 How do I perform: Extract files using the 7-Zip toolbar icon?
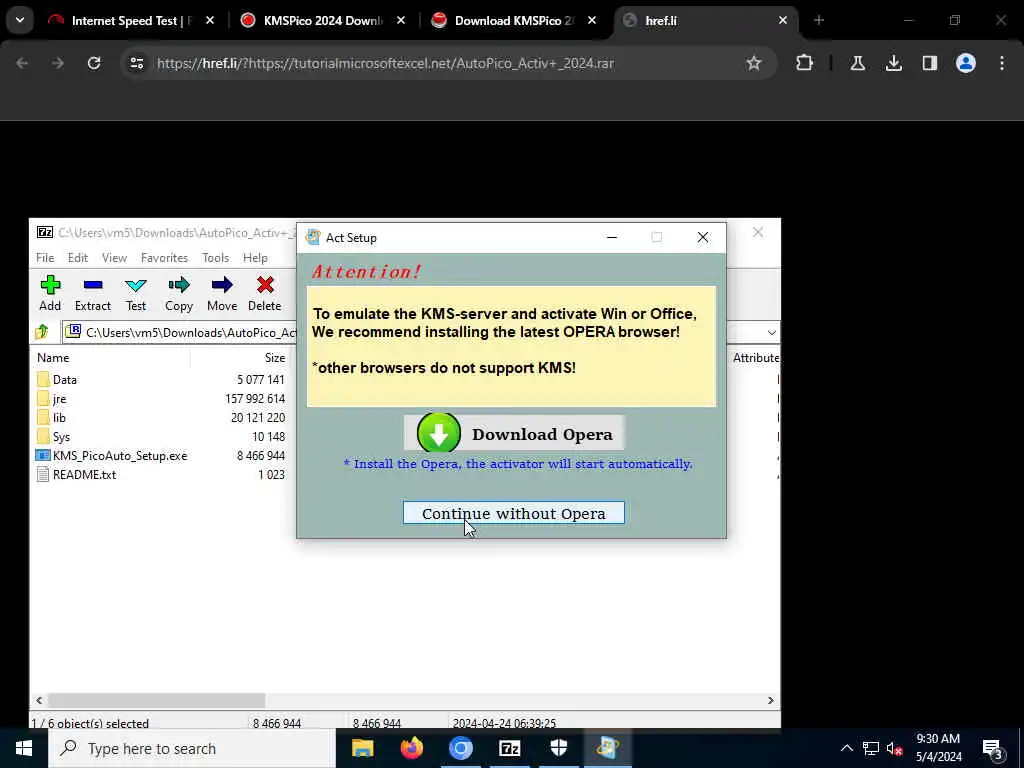click(x=93, y=293)
